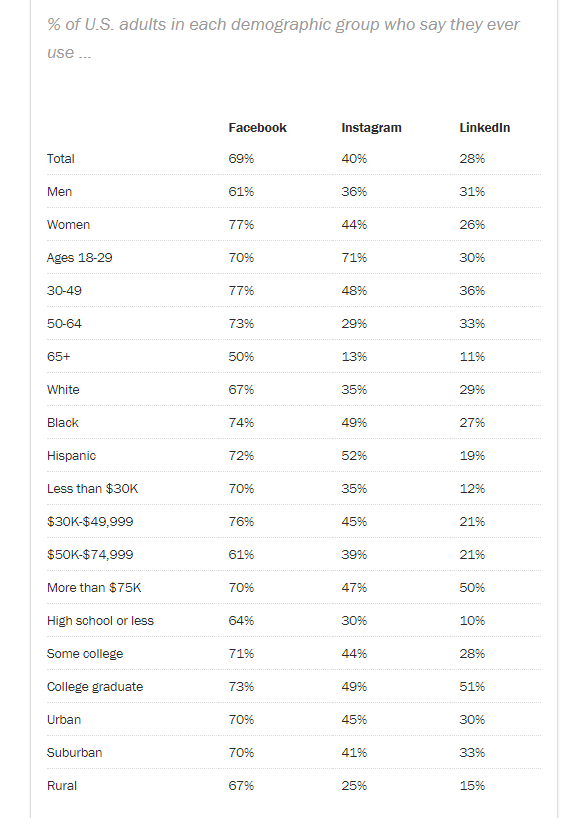The image size is (583, 818).
Task: Select the Total row label
Action: coord(60,159)
